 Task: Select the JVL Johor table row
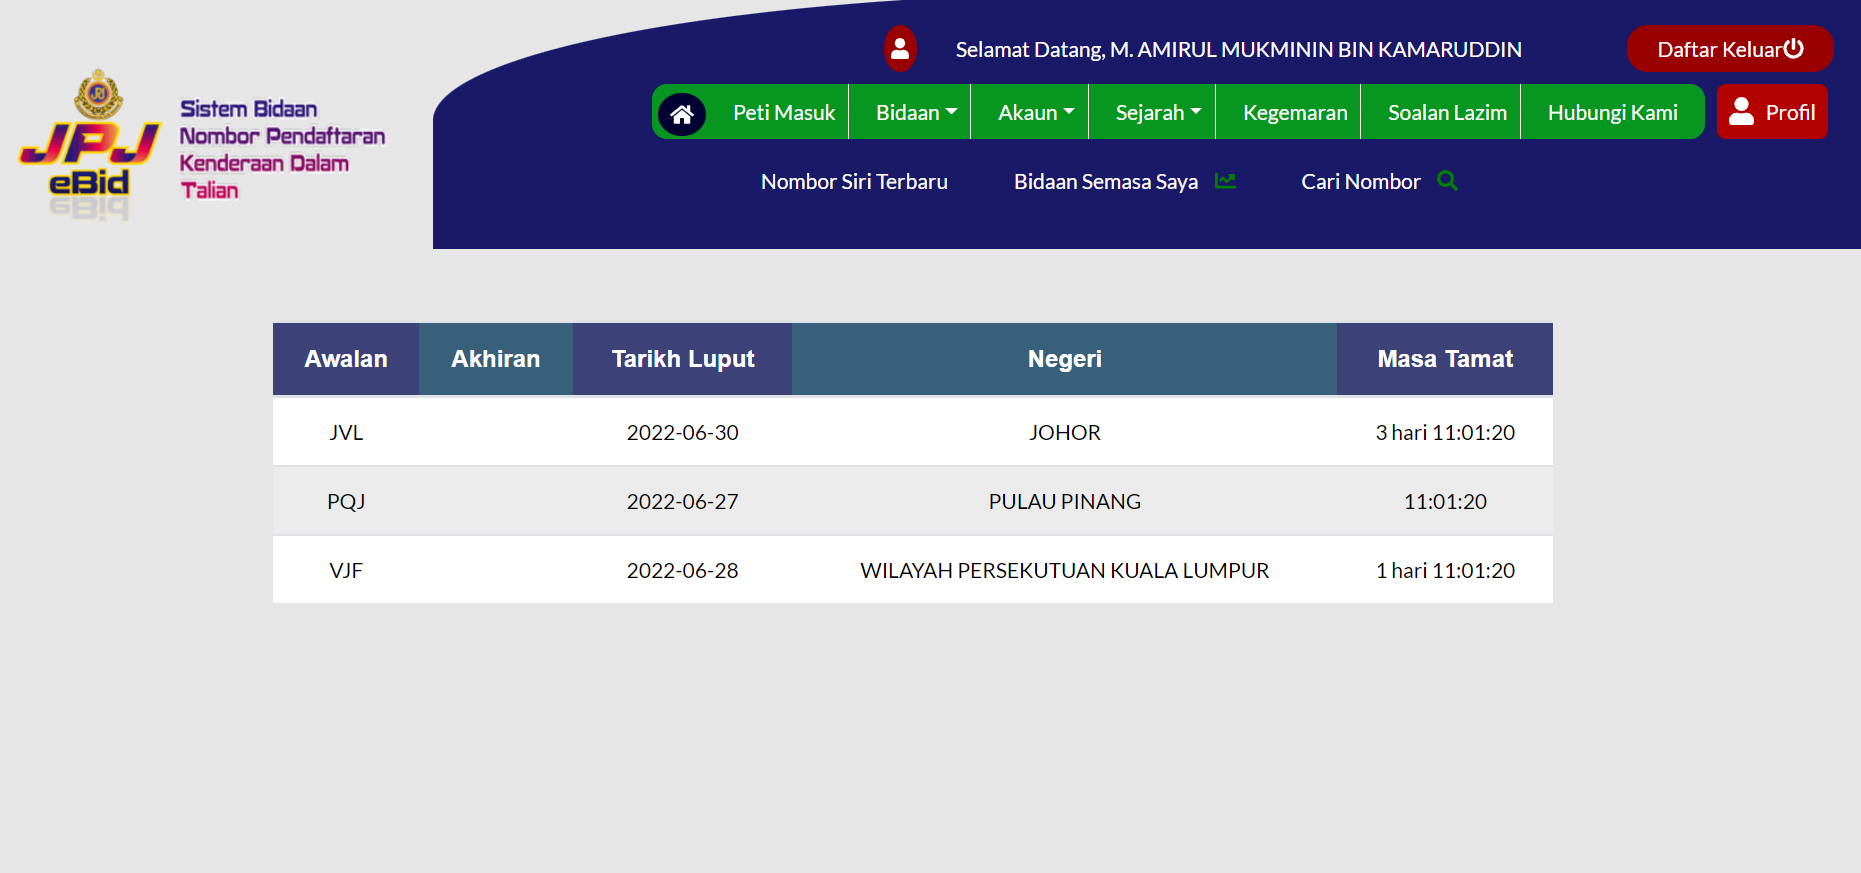click(x=912, y=432)
